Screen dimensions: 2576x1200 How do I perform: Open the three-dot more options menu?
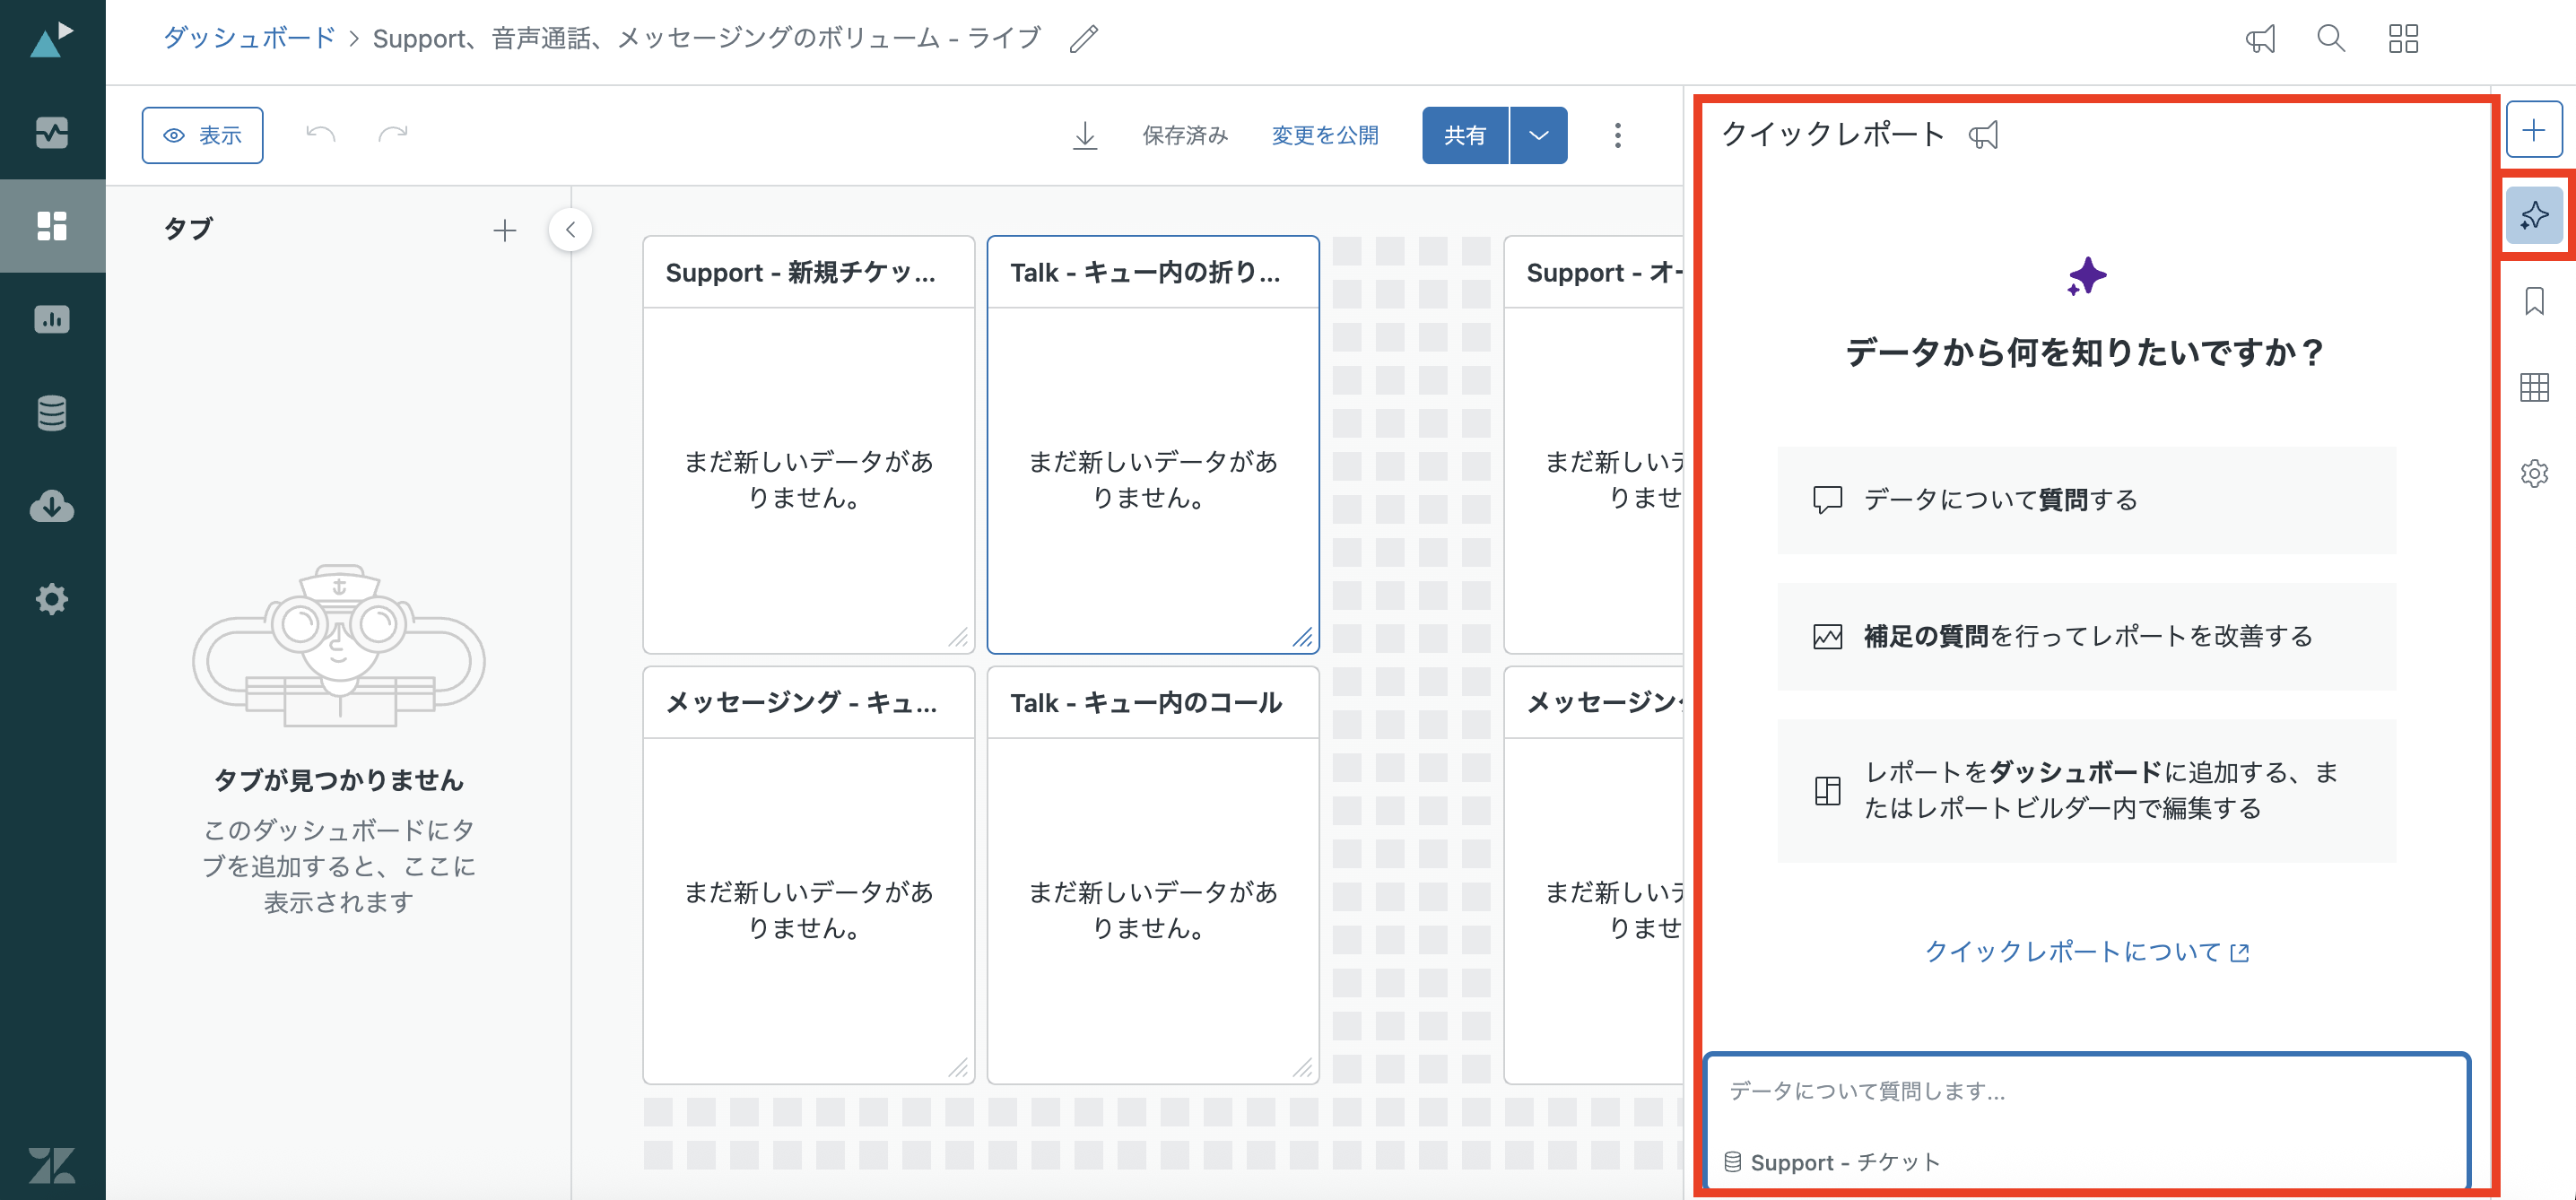[x=1617, y=135]
